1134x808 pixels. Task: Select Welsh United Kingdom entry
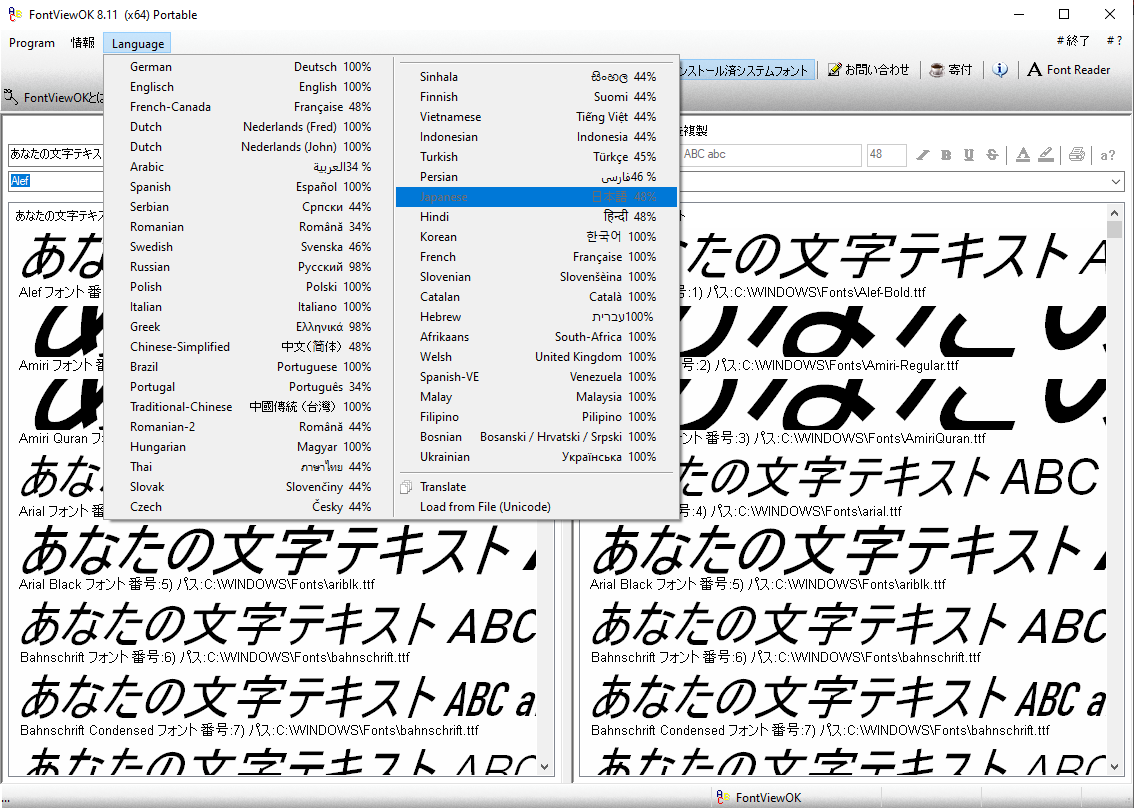[x=537, y=357]
